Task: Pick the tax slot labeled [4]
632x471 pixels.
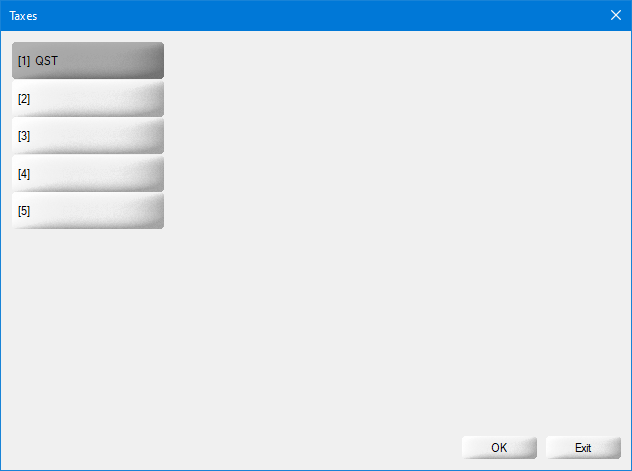Action: [88, 174]
